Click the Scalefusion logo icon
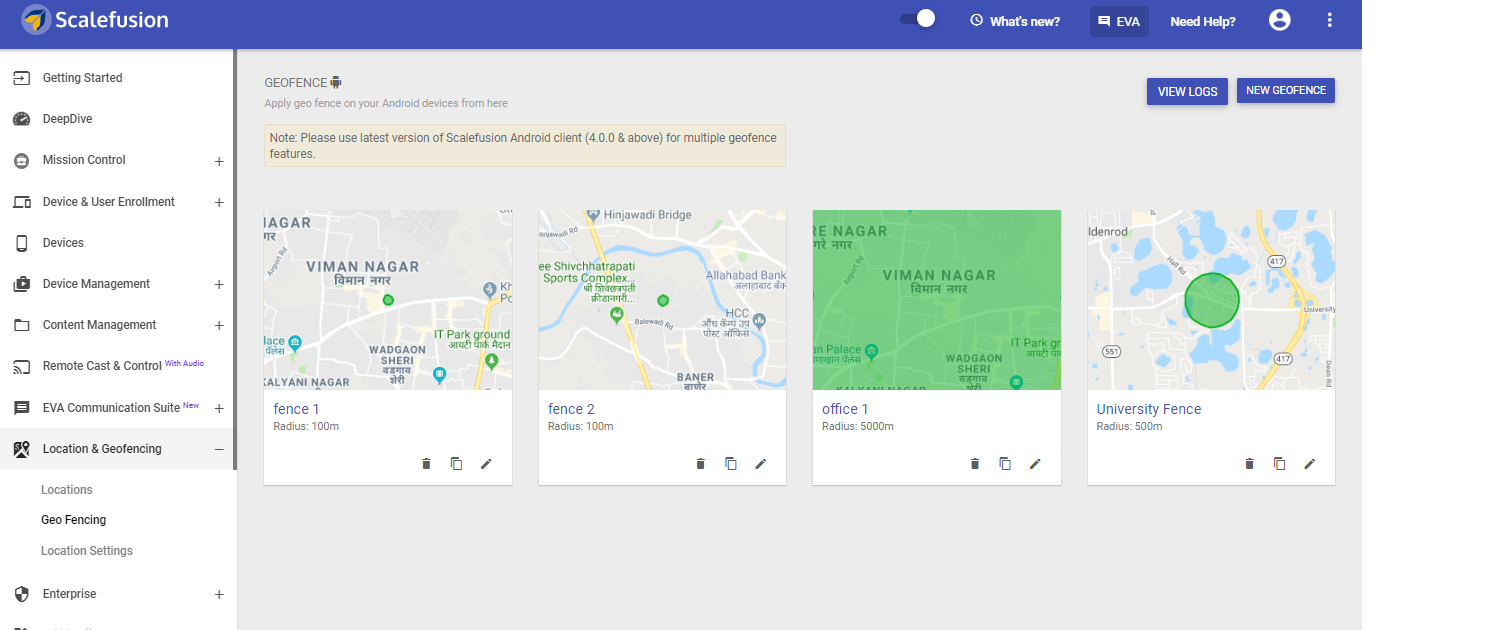1500x630 pixels. pyautogui.click(x=35, y=19)
